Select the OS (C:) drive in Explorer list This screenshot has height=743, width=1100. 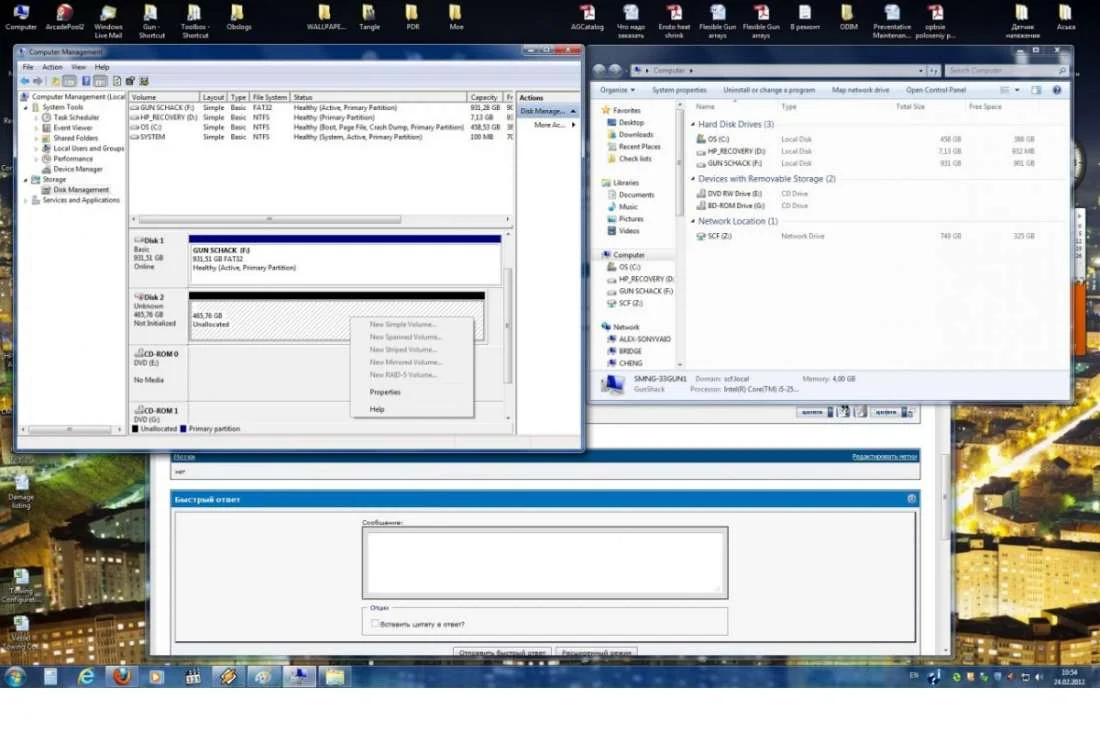coord(718,139)
